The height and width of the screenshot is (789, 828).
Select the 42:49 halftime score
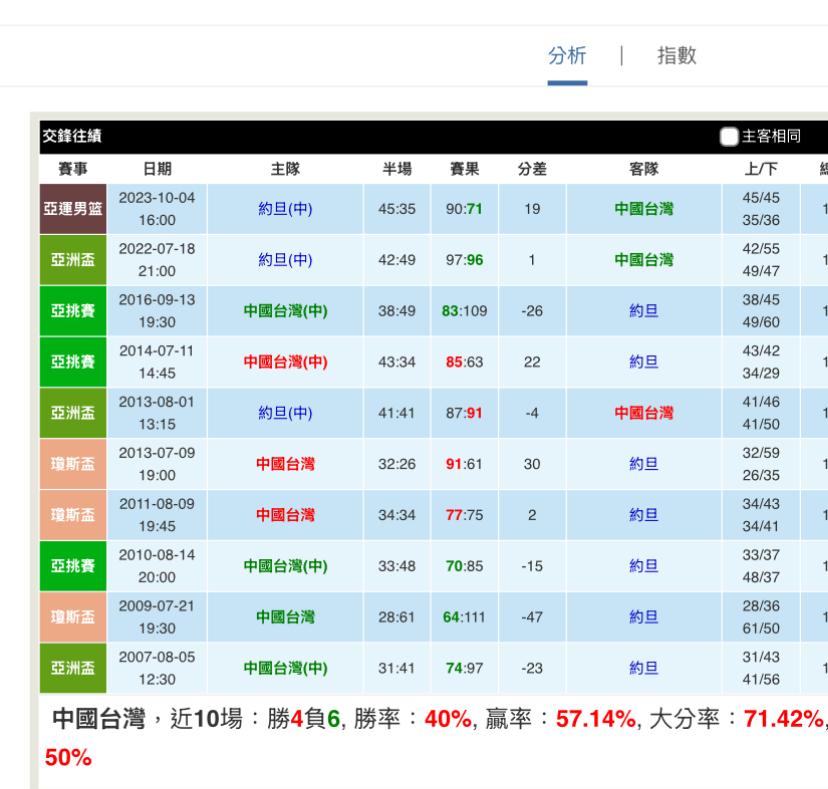(397, 260)
